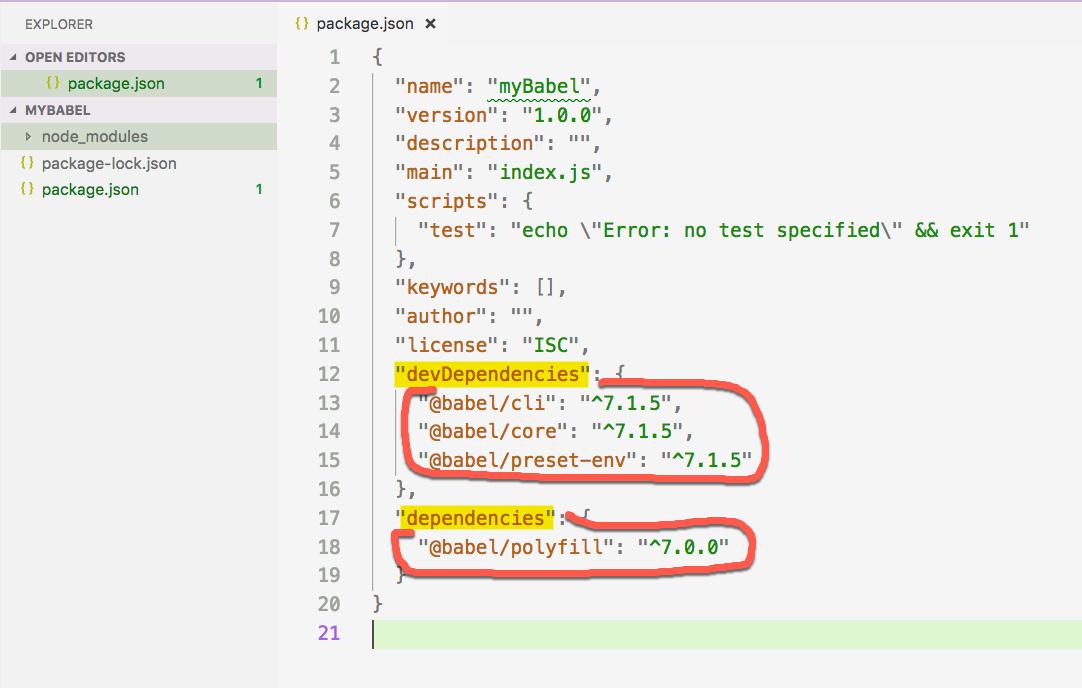Click the "license" key on line 11
1082x688 pixels.
tap(446, 345)
